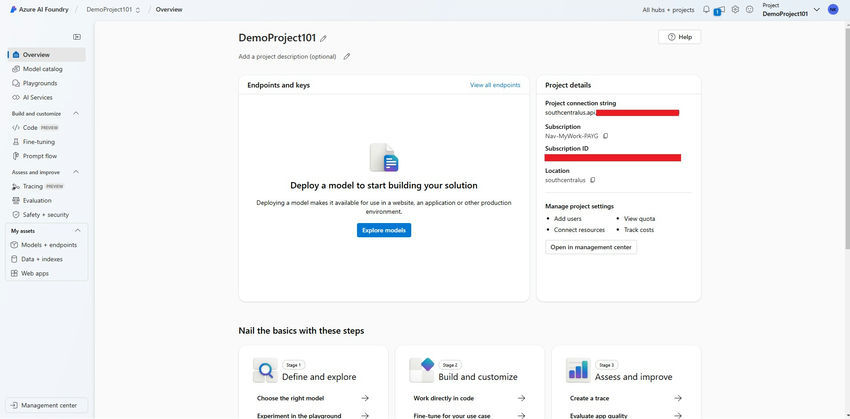Copy the southcentralus location value
Viewport: 850px width, 419px height.
(x=593, y=180)
